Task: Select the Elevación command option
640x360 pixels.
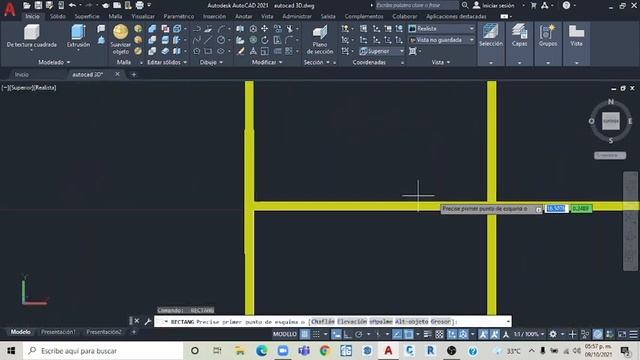Action: point(352,322)
